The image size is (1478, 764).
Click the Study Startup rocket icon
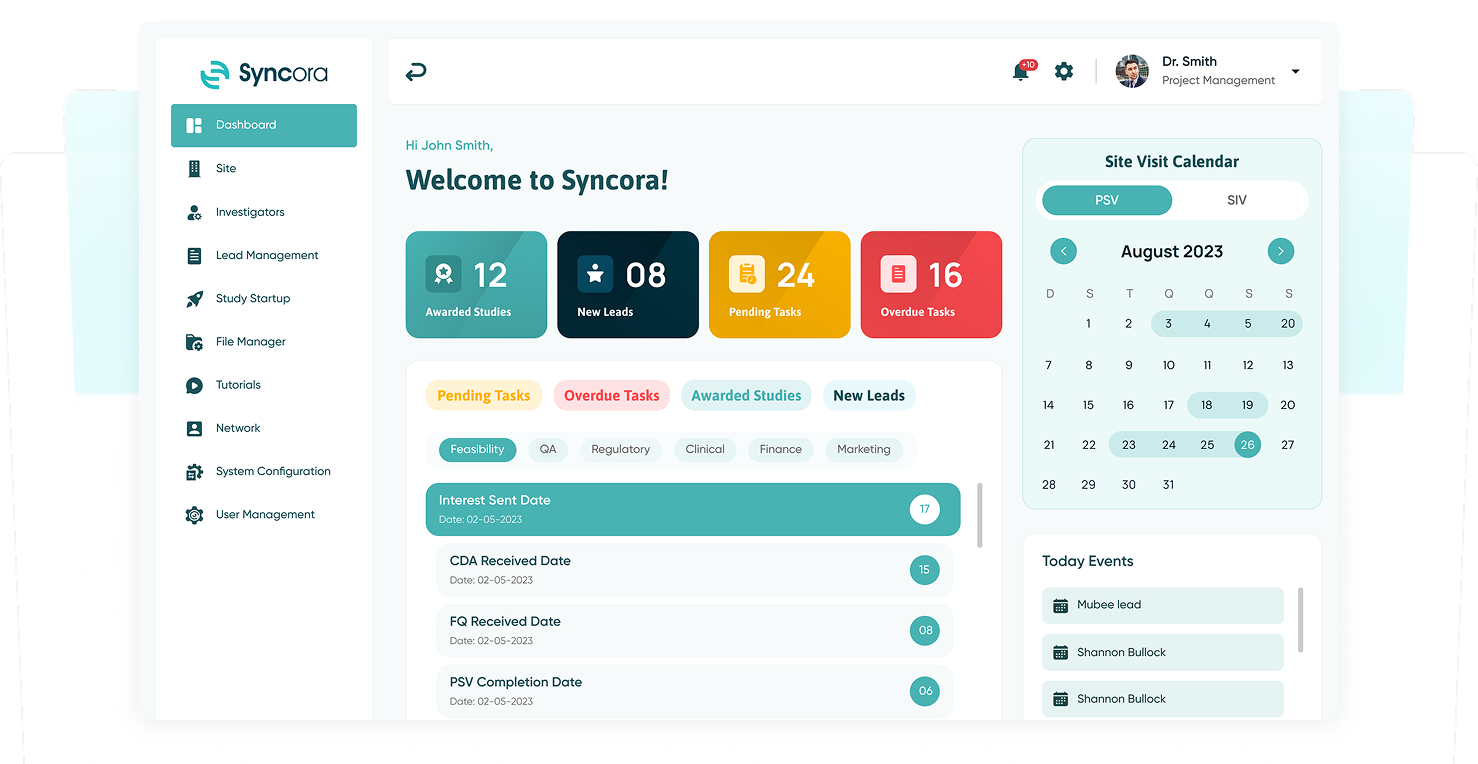pyautogui.click(x=194, y=299)
